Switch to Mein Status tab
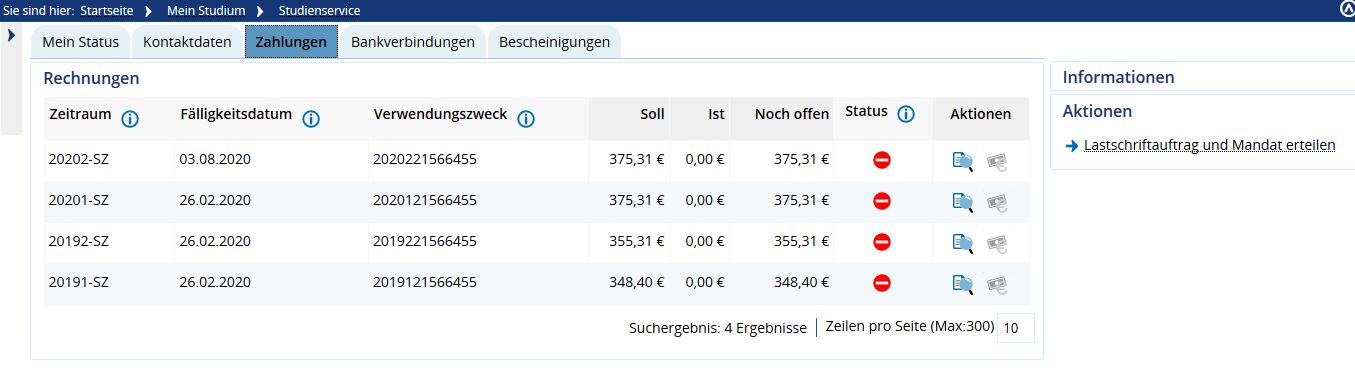The image size is (1355, 391). [x=81, y=42]
